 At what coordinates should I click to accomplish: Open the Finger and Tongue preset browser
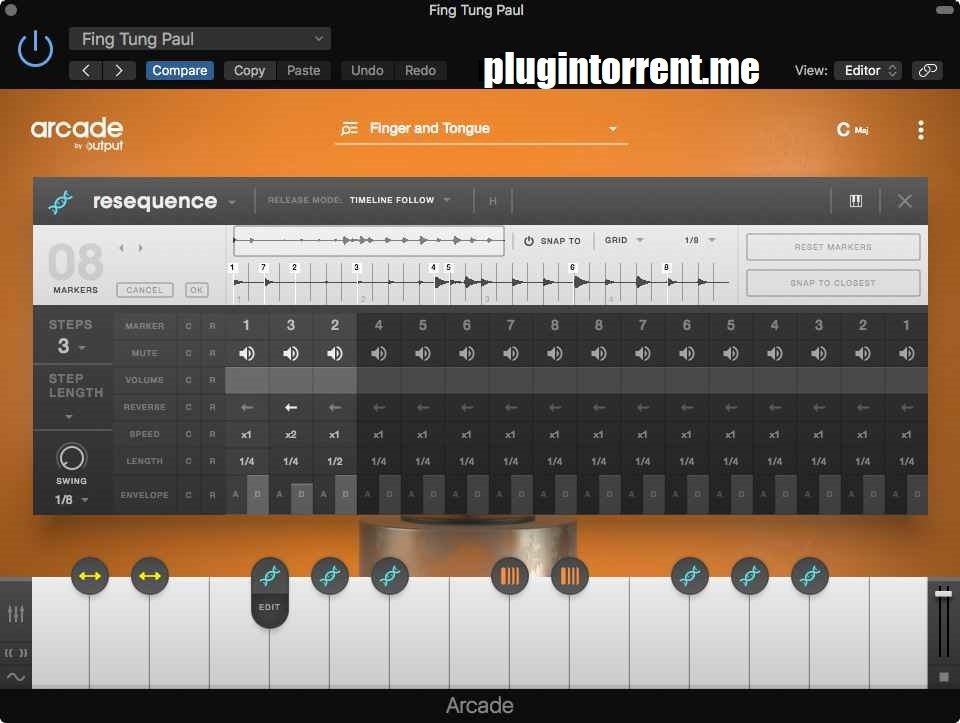coord(481,129)
